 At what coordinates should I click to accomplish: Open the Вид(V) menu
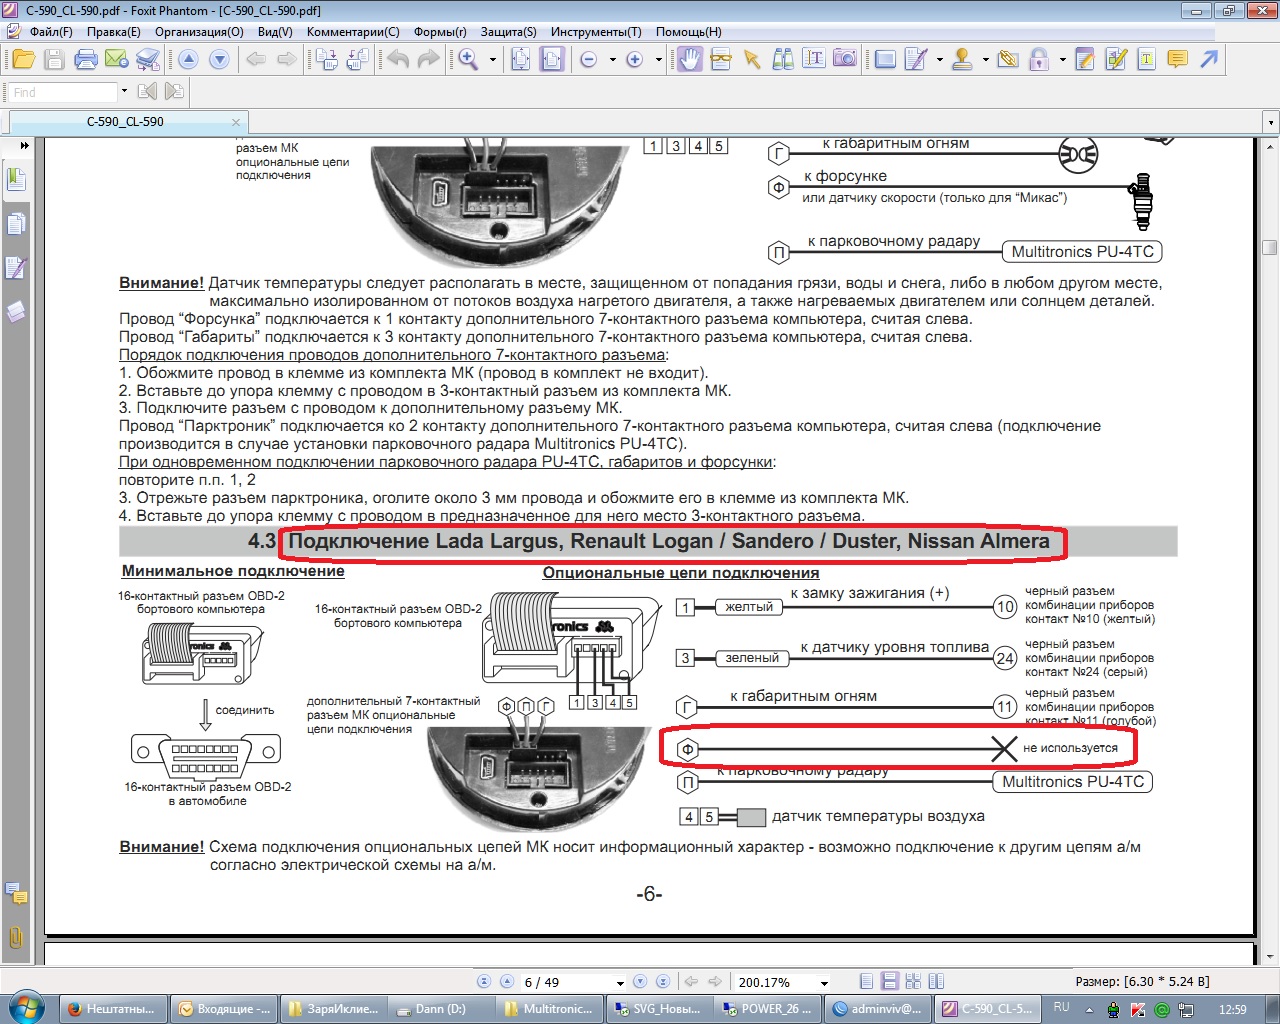[x=275, y=32]
